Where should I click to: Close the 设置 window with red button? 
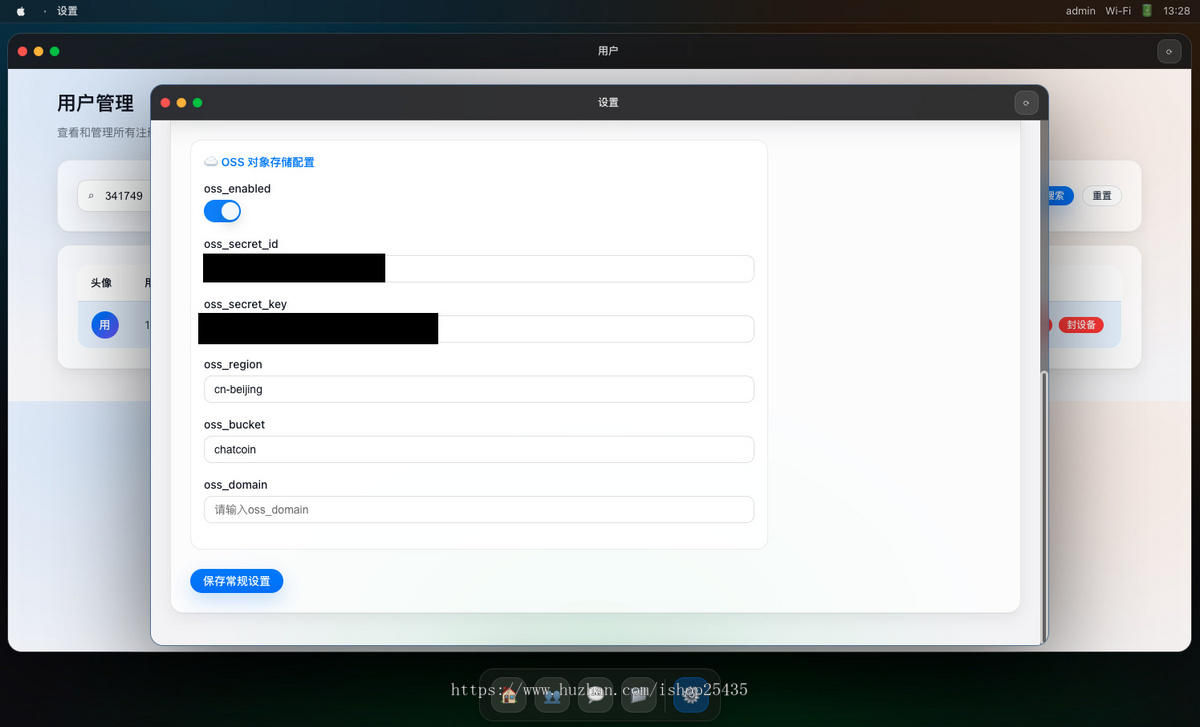pyautogui.click(x=165, y=102)
